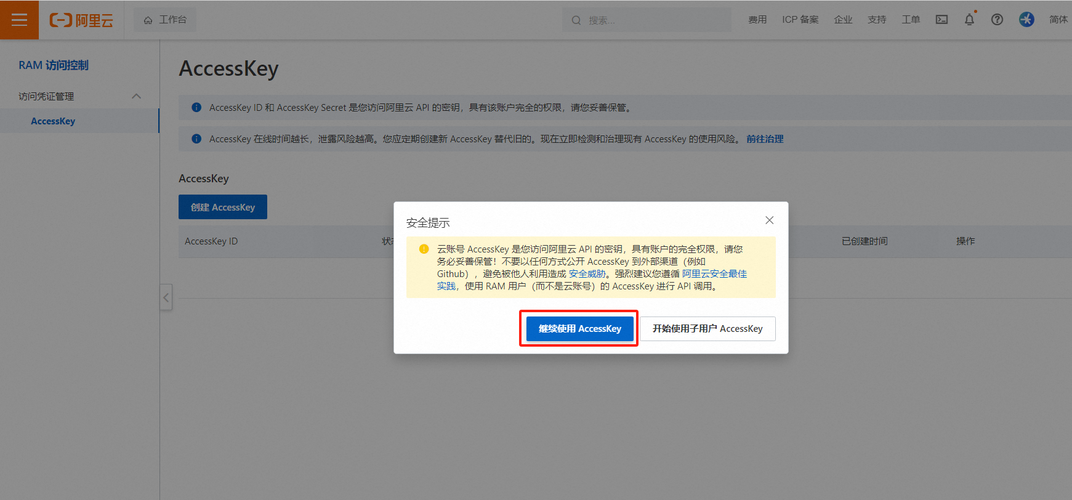The width and height of the screenshot is (1072, 500).
Task: Click 继续使用 AccessKey button
Action: click(x=579, y=329)
